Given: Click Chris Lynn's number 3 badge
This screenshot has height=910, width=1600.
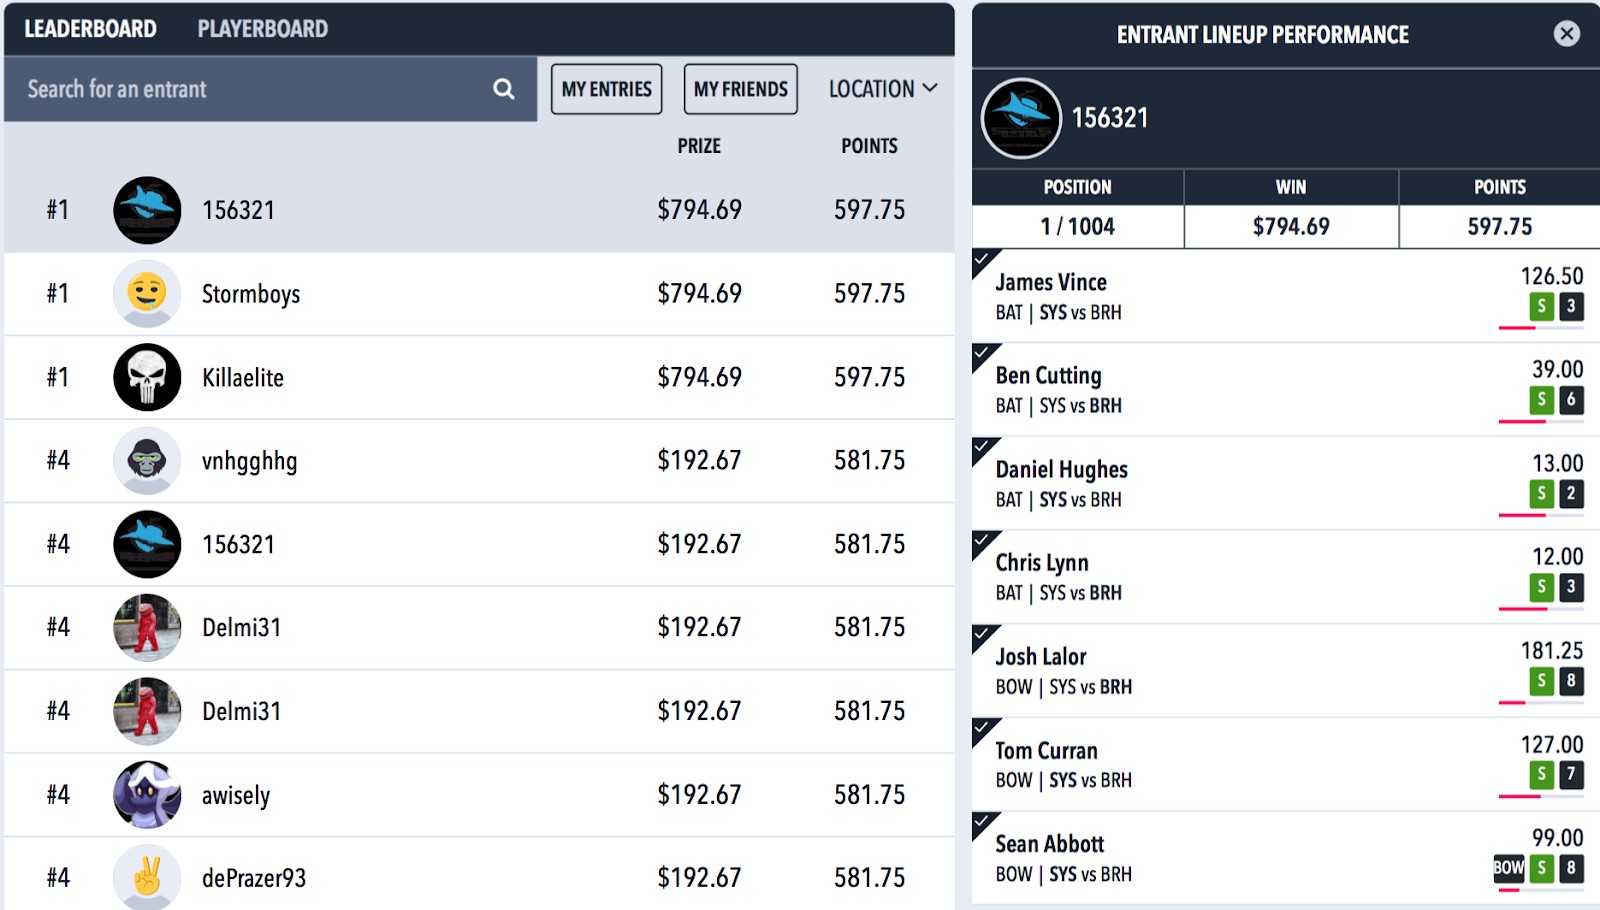Looking at the screenshot, I should [x=1571, y=587].
